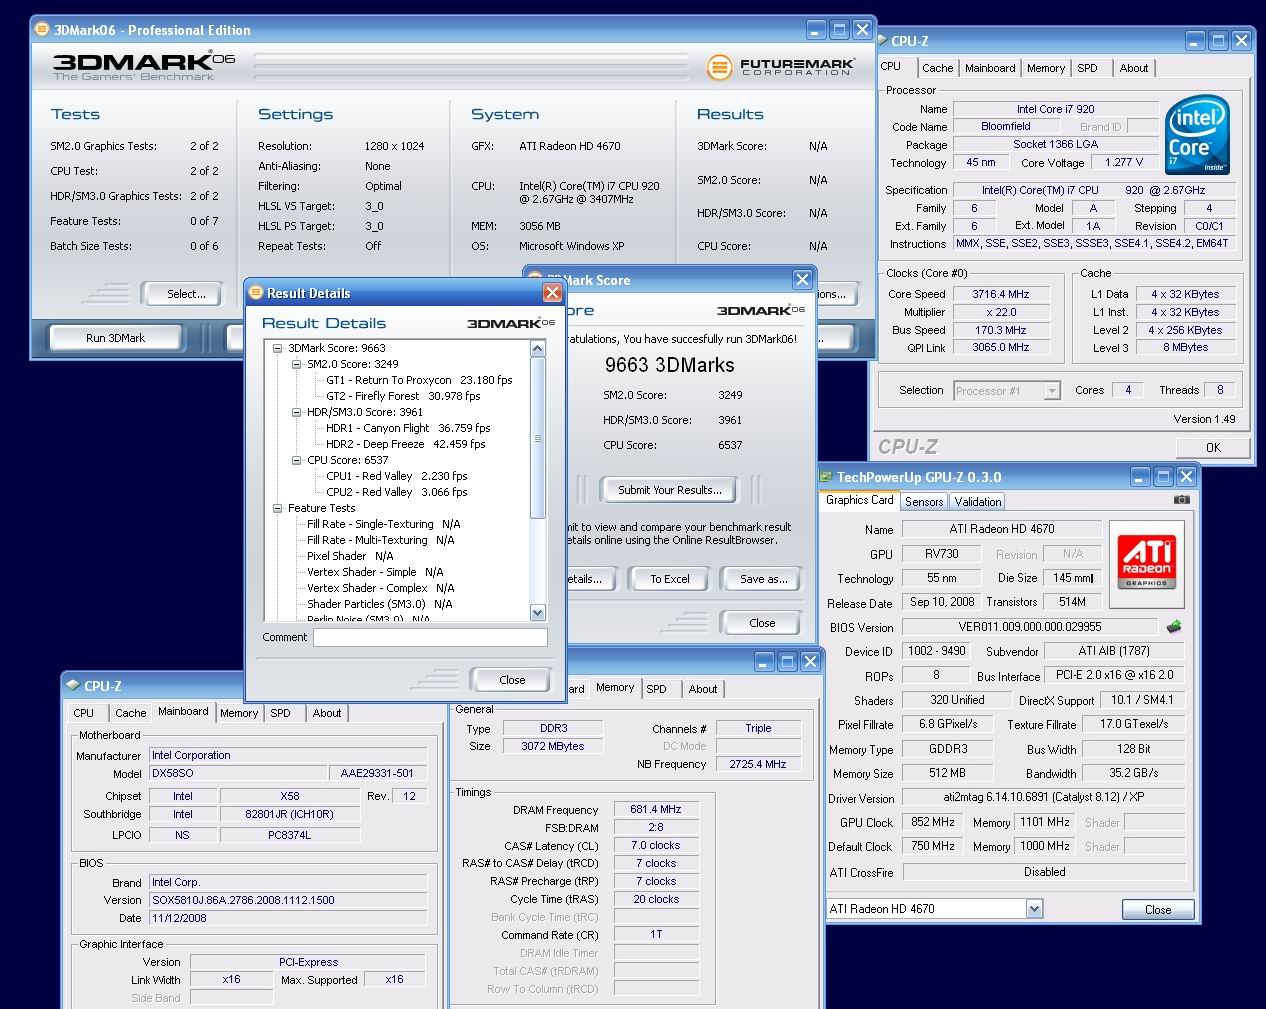Select the Pixel Shader N/A row
This screenshot has width=1266, height=1009.
(350, 556)
